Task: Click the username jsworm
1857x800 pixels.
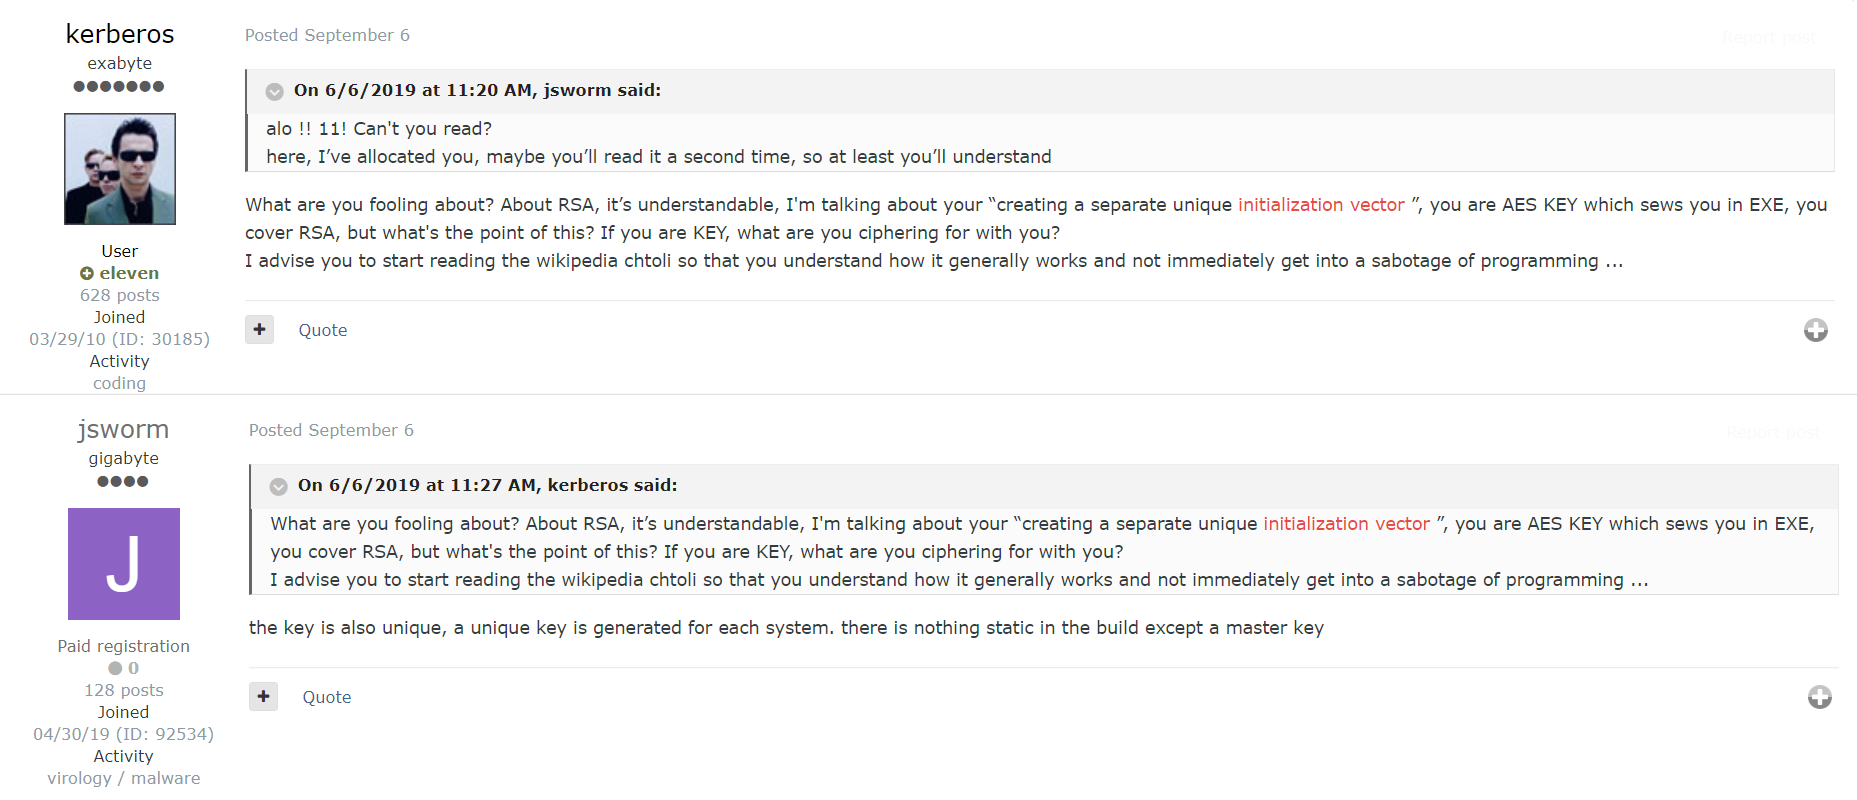Action: (x=123, y=429)
